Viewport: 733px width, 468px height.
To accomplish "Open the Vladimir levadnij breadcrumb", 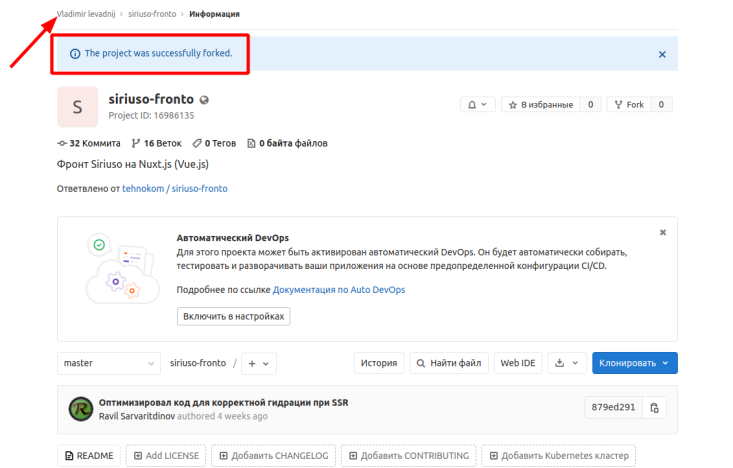I will pyautogui.click(x=86, y=14).
